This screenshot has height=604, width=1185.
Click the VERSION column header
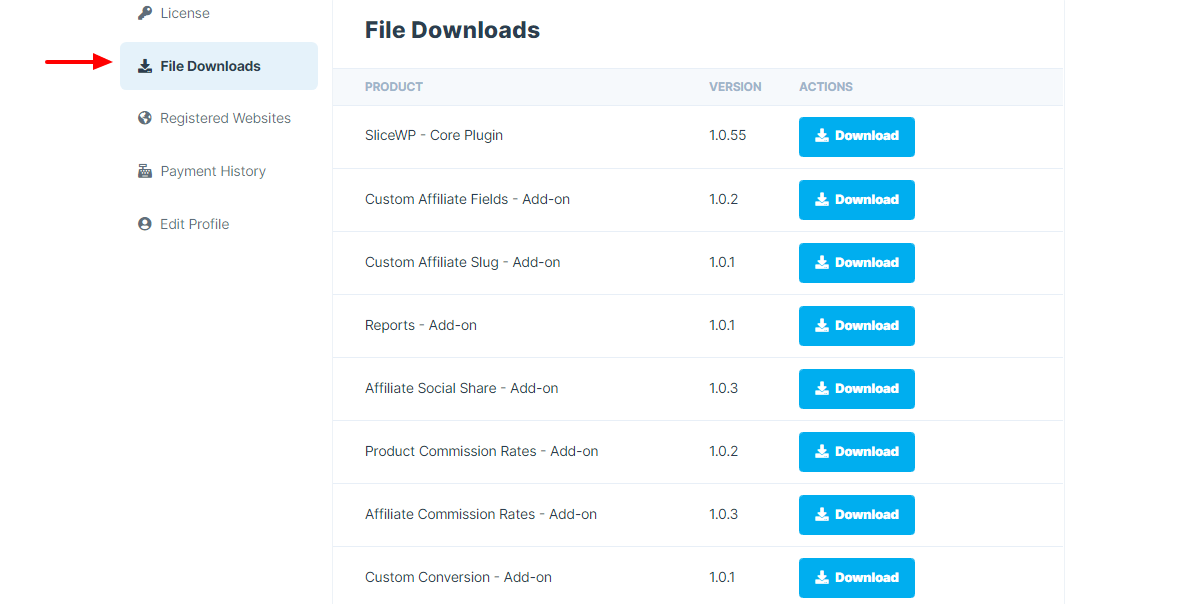(x=735, y=87)
